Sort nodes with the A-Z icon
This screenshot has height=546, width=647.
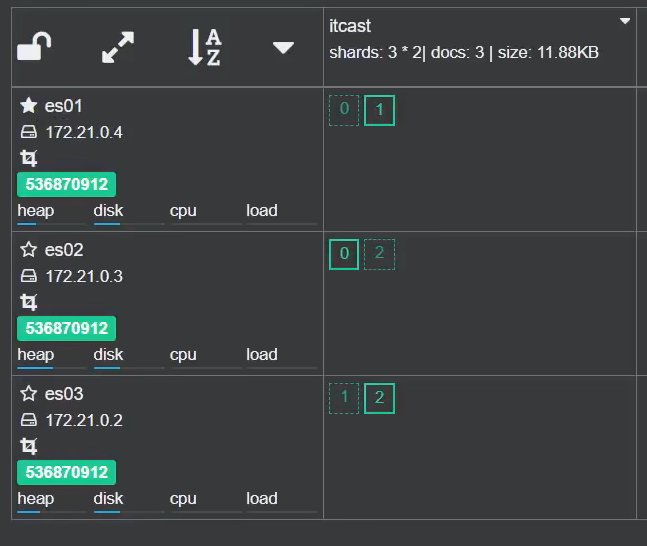tap(204, 46)
